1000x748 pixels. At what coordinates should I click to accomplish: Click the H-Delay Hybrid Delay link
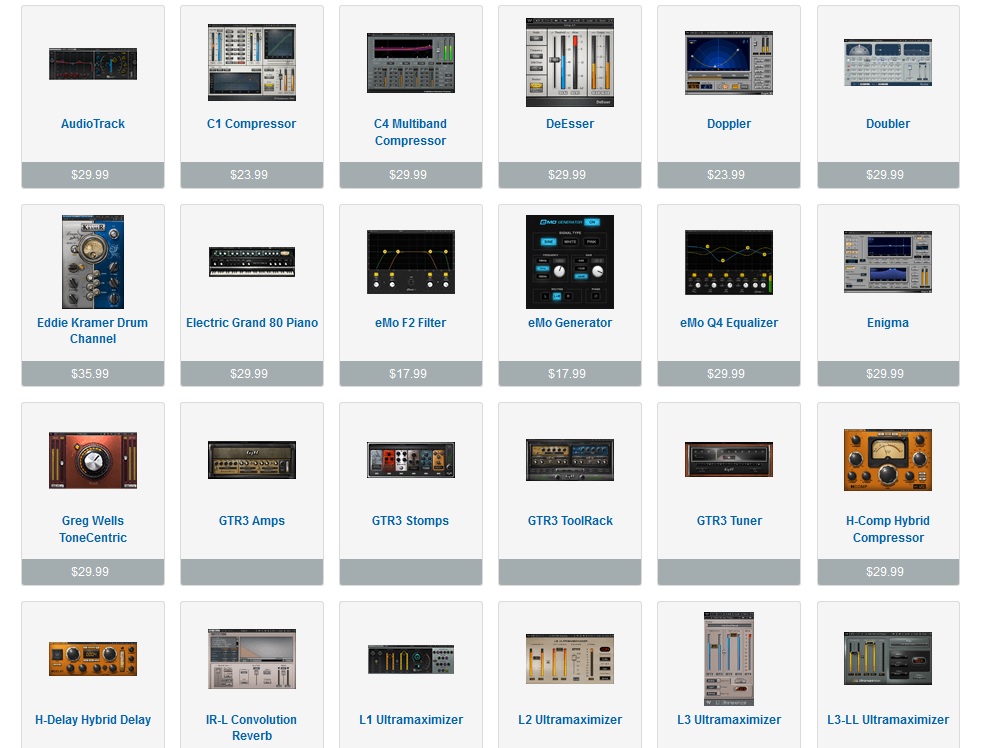click(92, 719)
